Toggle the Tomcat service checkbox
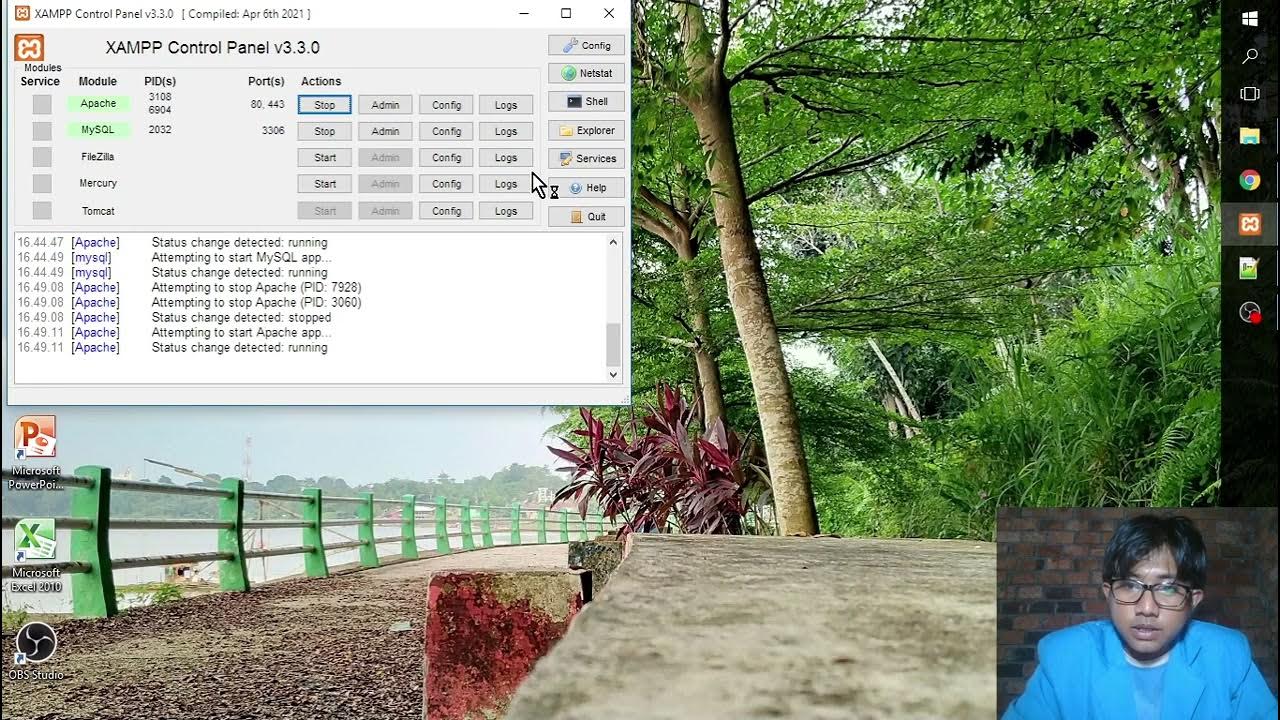Screen dimensions: 1280x720 click(x=42, y=211)
